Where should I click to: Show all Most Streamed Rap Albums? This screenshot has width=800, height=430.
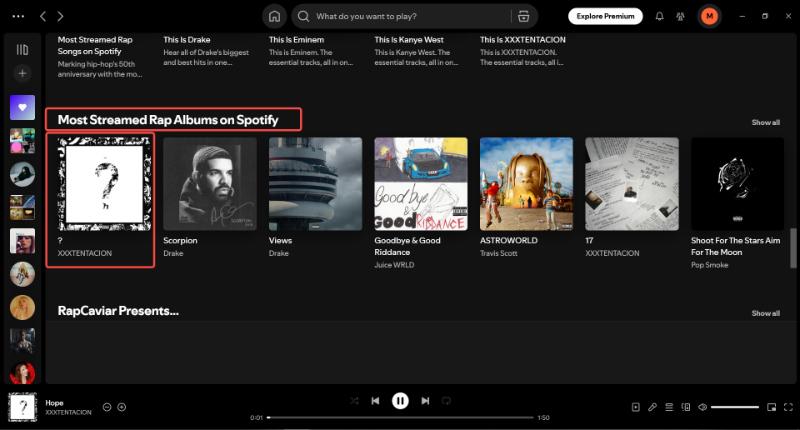click(x=765, y=122)
